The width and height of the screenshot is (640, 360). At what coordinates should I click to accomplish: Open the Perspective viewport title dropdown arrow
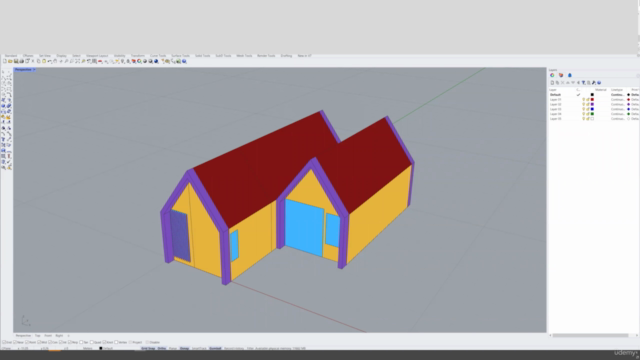[x=34, y=69]
